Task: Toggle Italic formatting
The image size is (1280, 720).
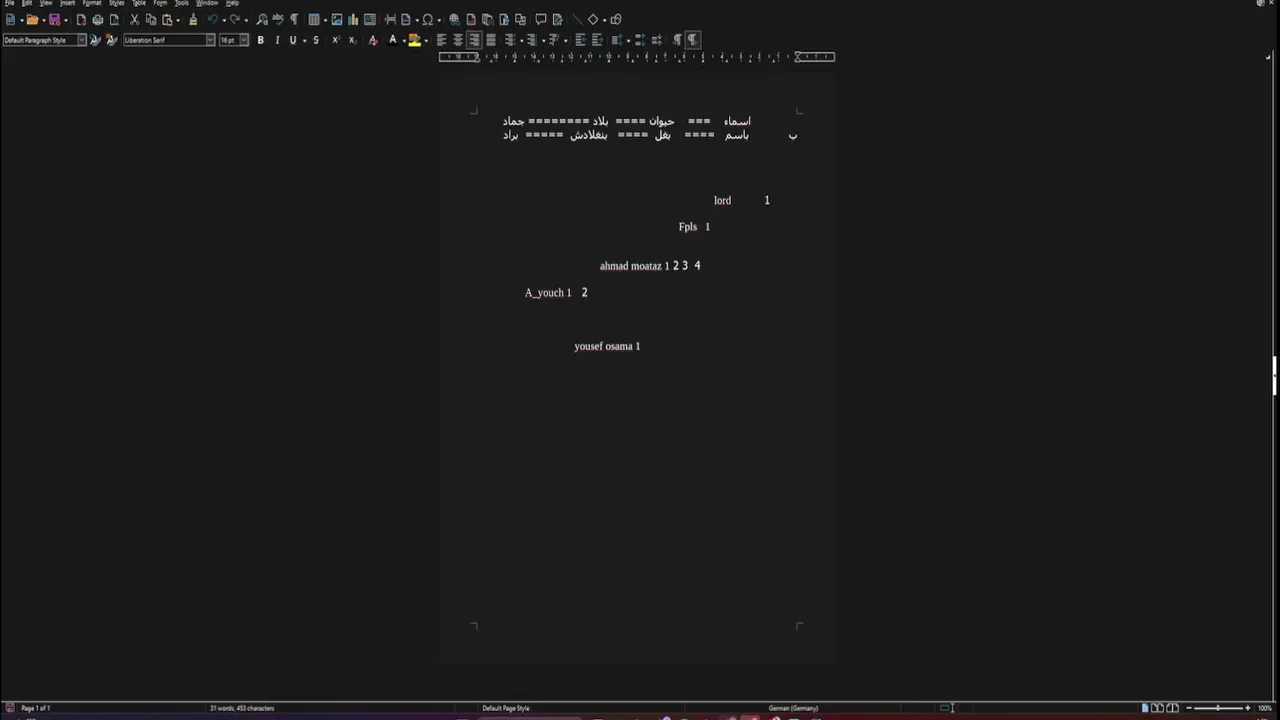Action: pos(277,40)
